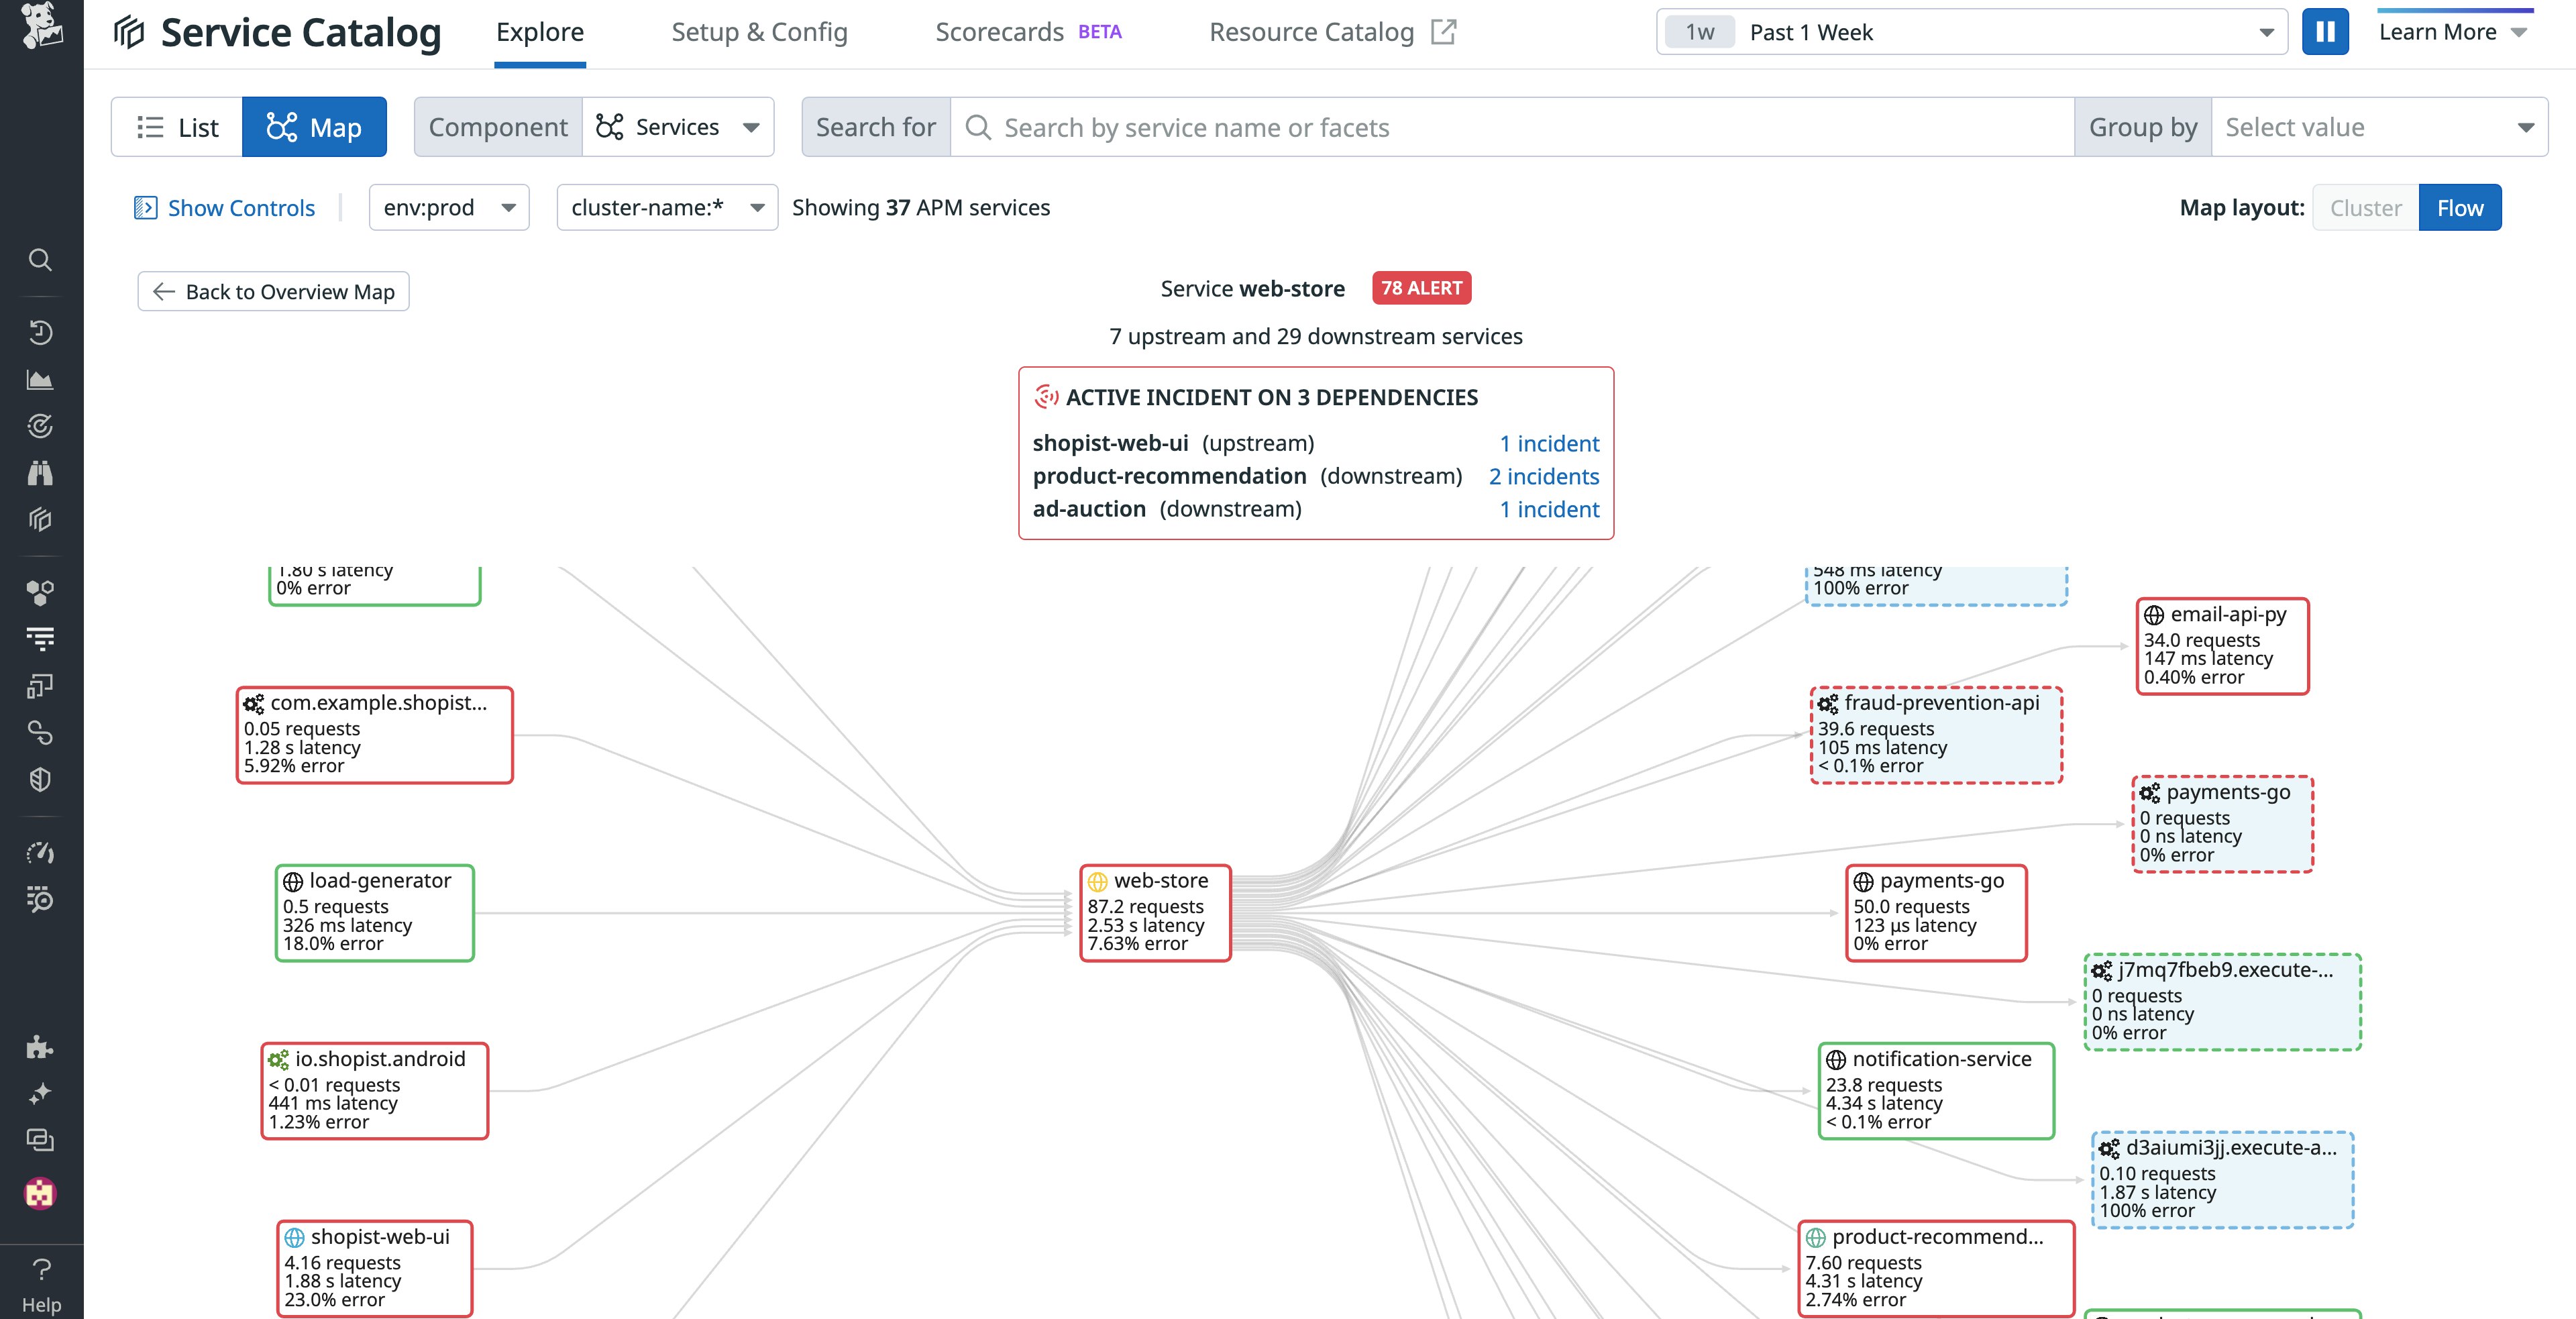Open the 2 incidents link for product-recommendation
The height and width of the screenshot is (1319, 2576).
(x=1543, y=476)
